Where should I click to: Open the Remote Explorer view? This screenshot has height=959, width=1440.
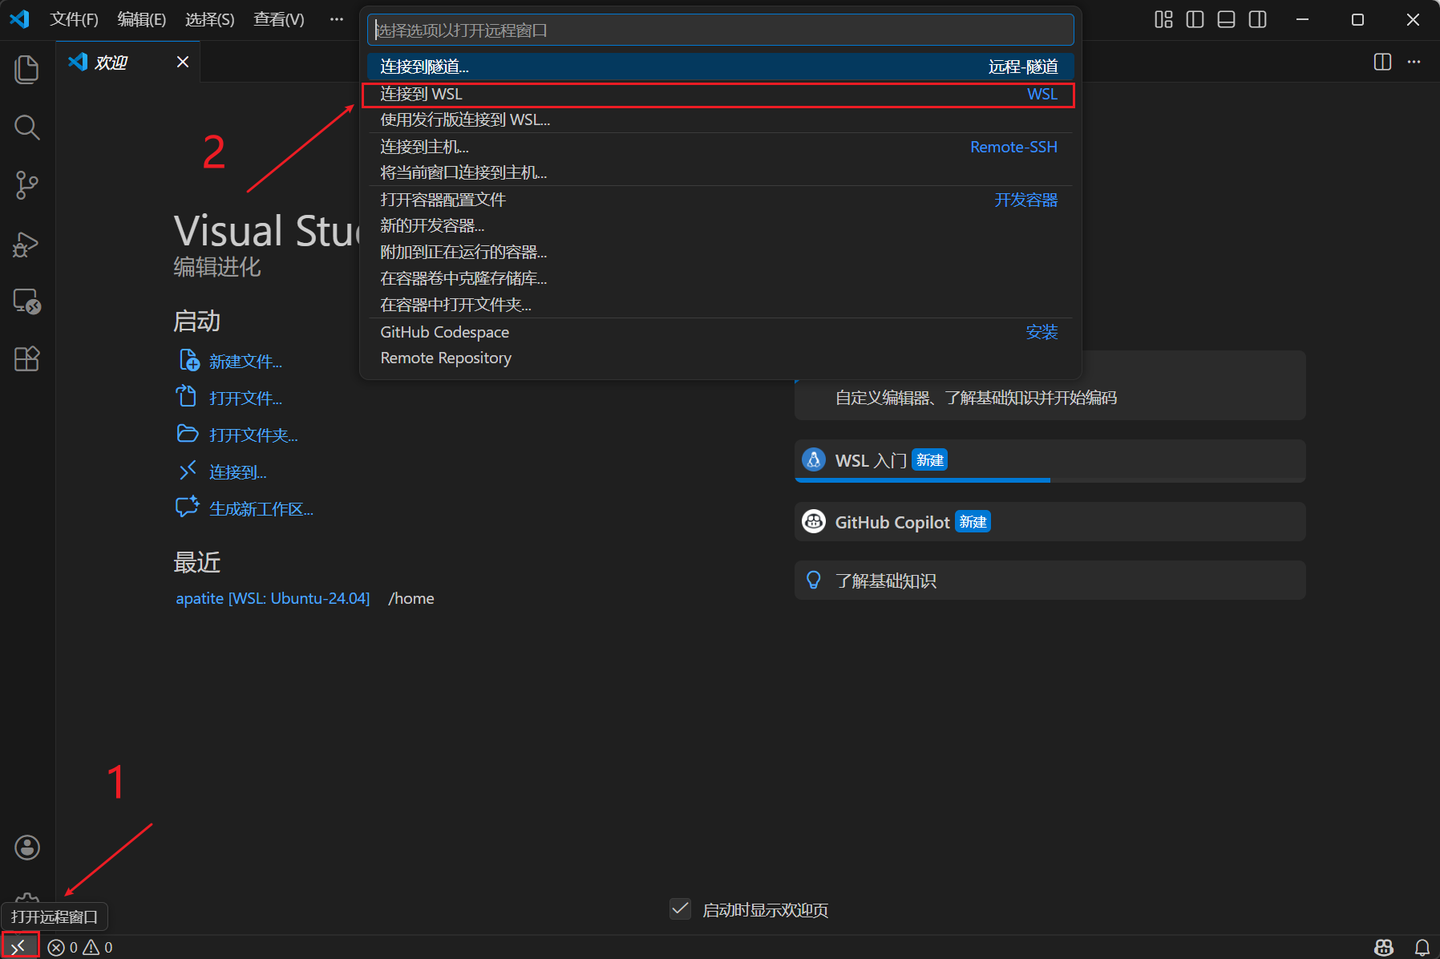point(27,301)
